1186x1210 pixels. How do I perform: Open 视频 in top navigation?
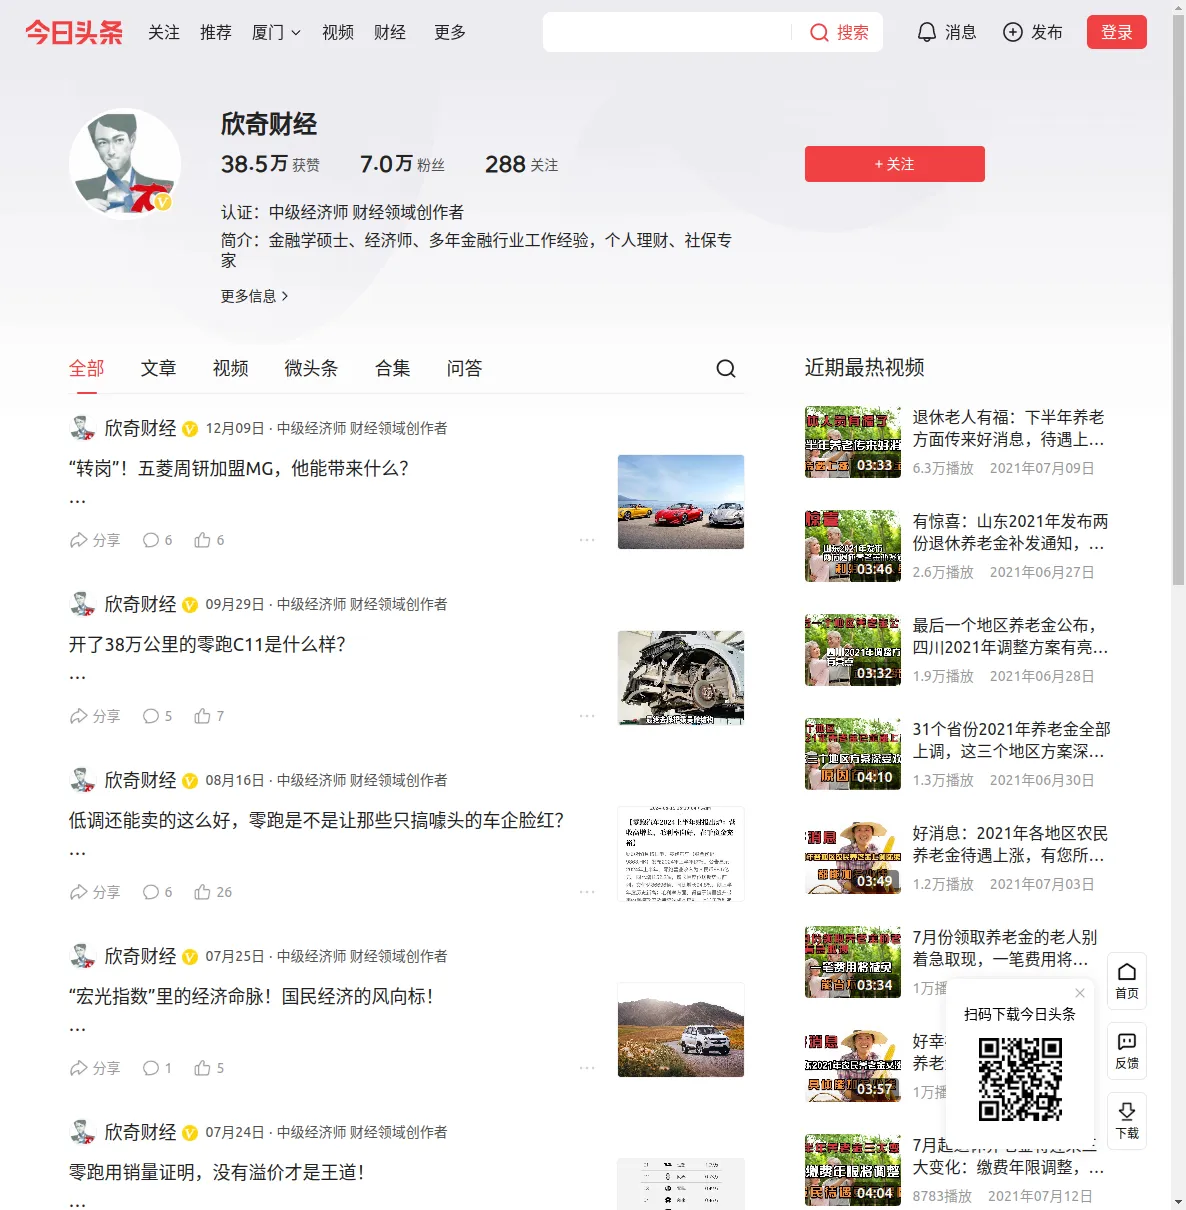point(338,32)
